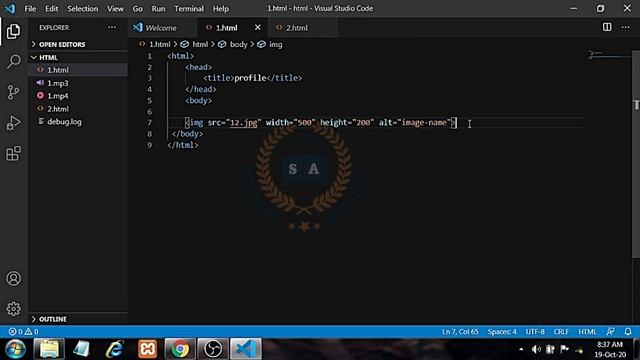
Task: Switch to the Welcome tab
Action: 162,27
